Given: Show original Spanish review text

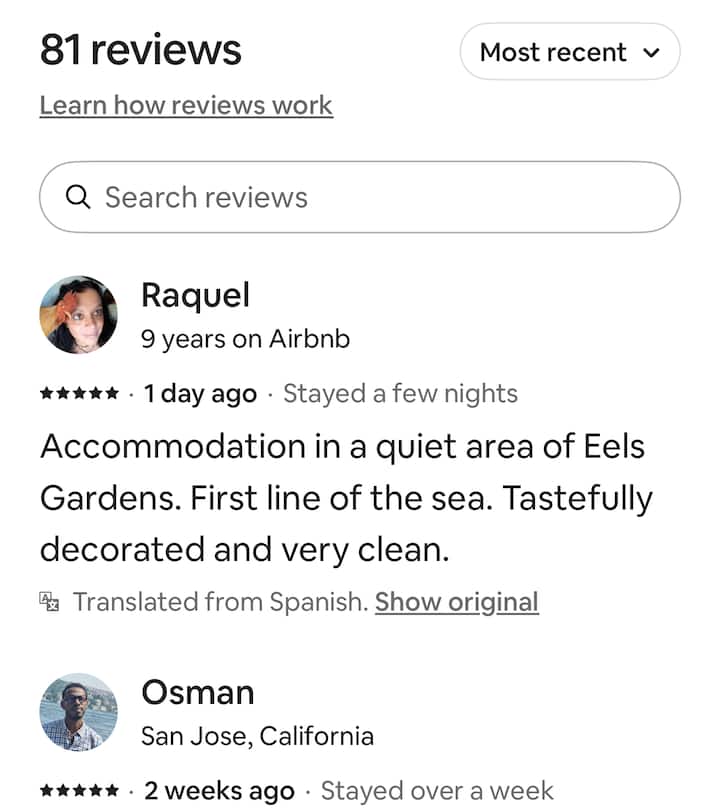Looking at the screenshot, I should [x=456, y=602].
